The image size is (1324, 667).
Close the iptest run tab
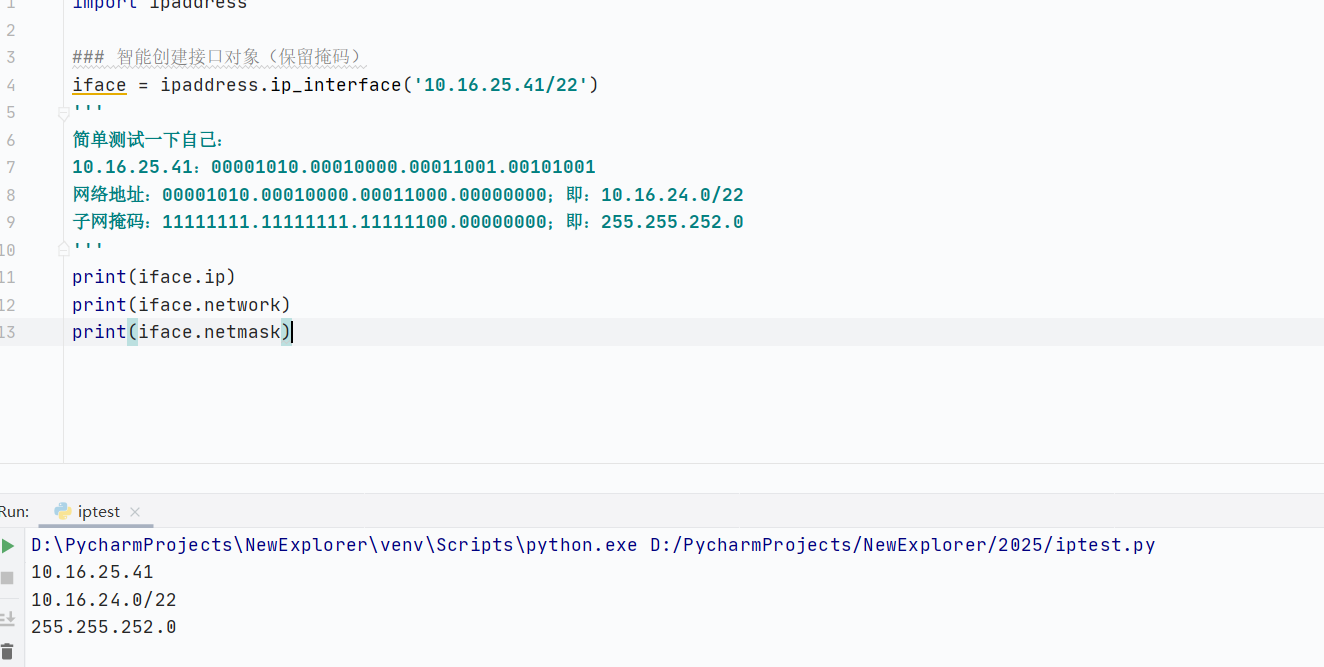(135, 512)
